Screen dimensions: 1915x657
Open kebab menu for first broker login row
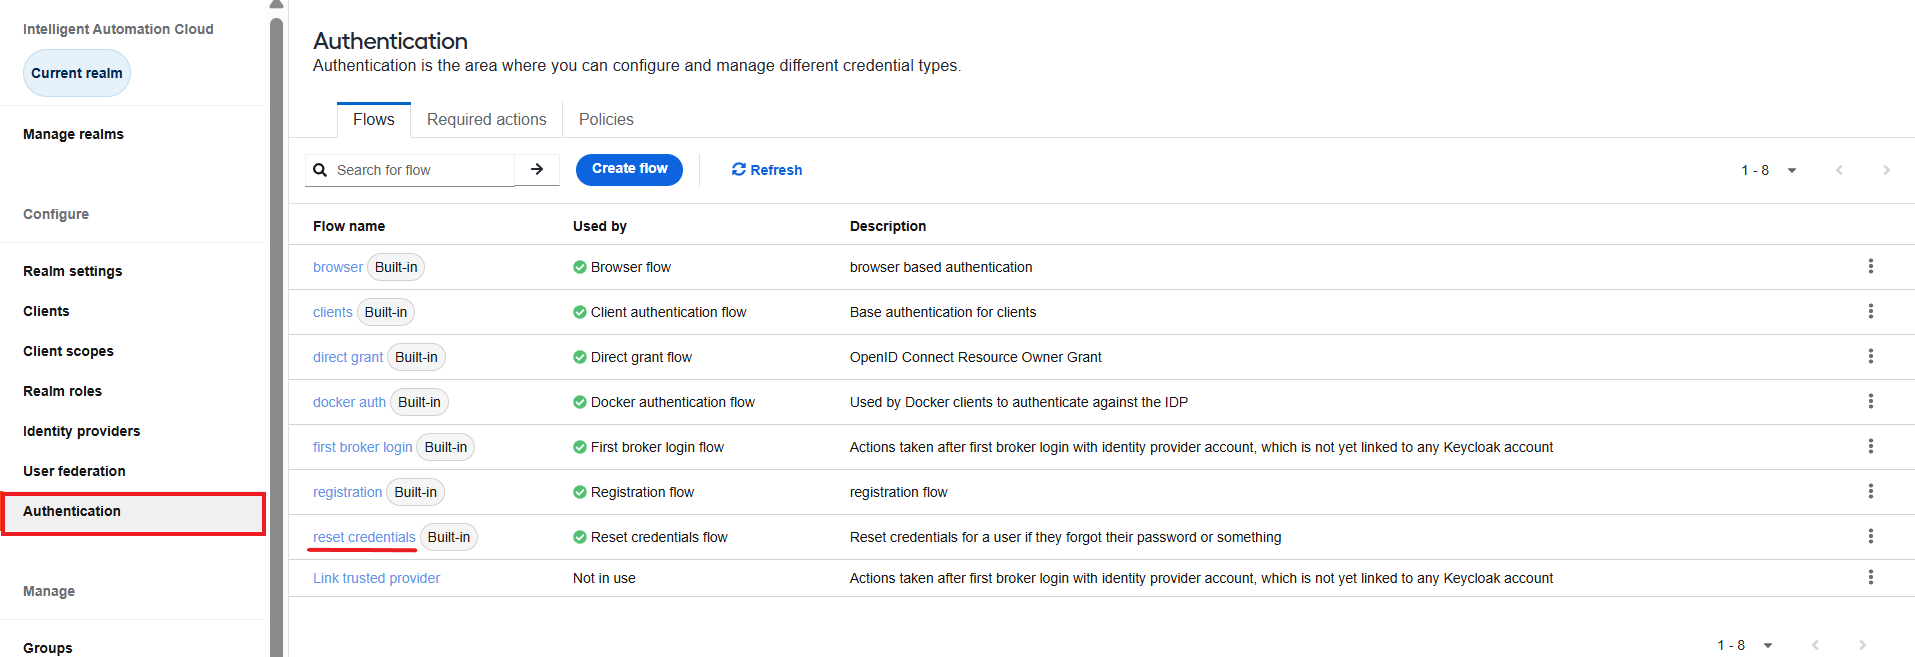(1870, 447)
